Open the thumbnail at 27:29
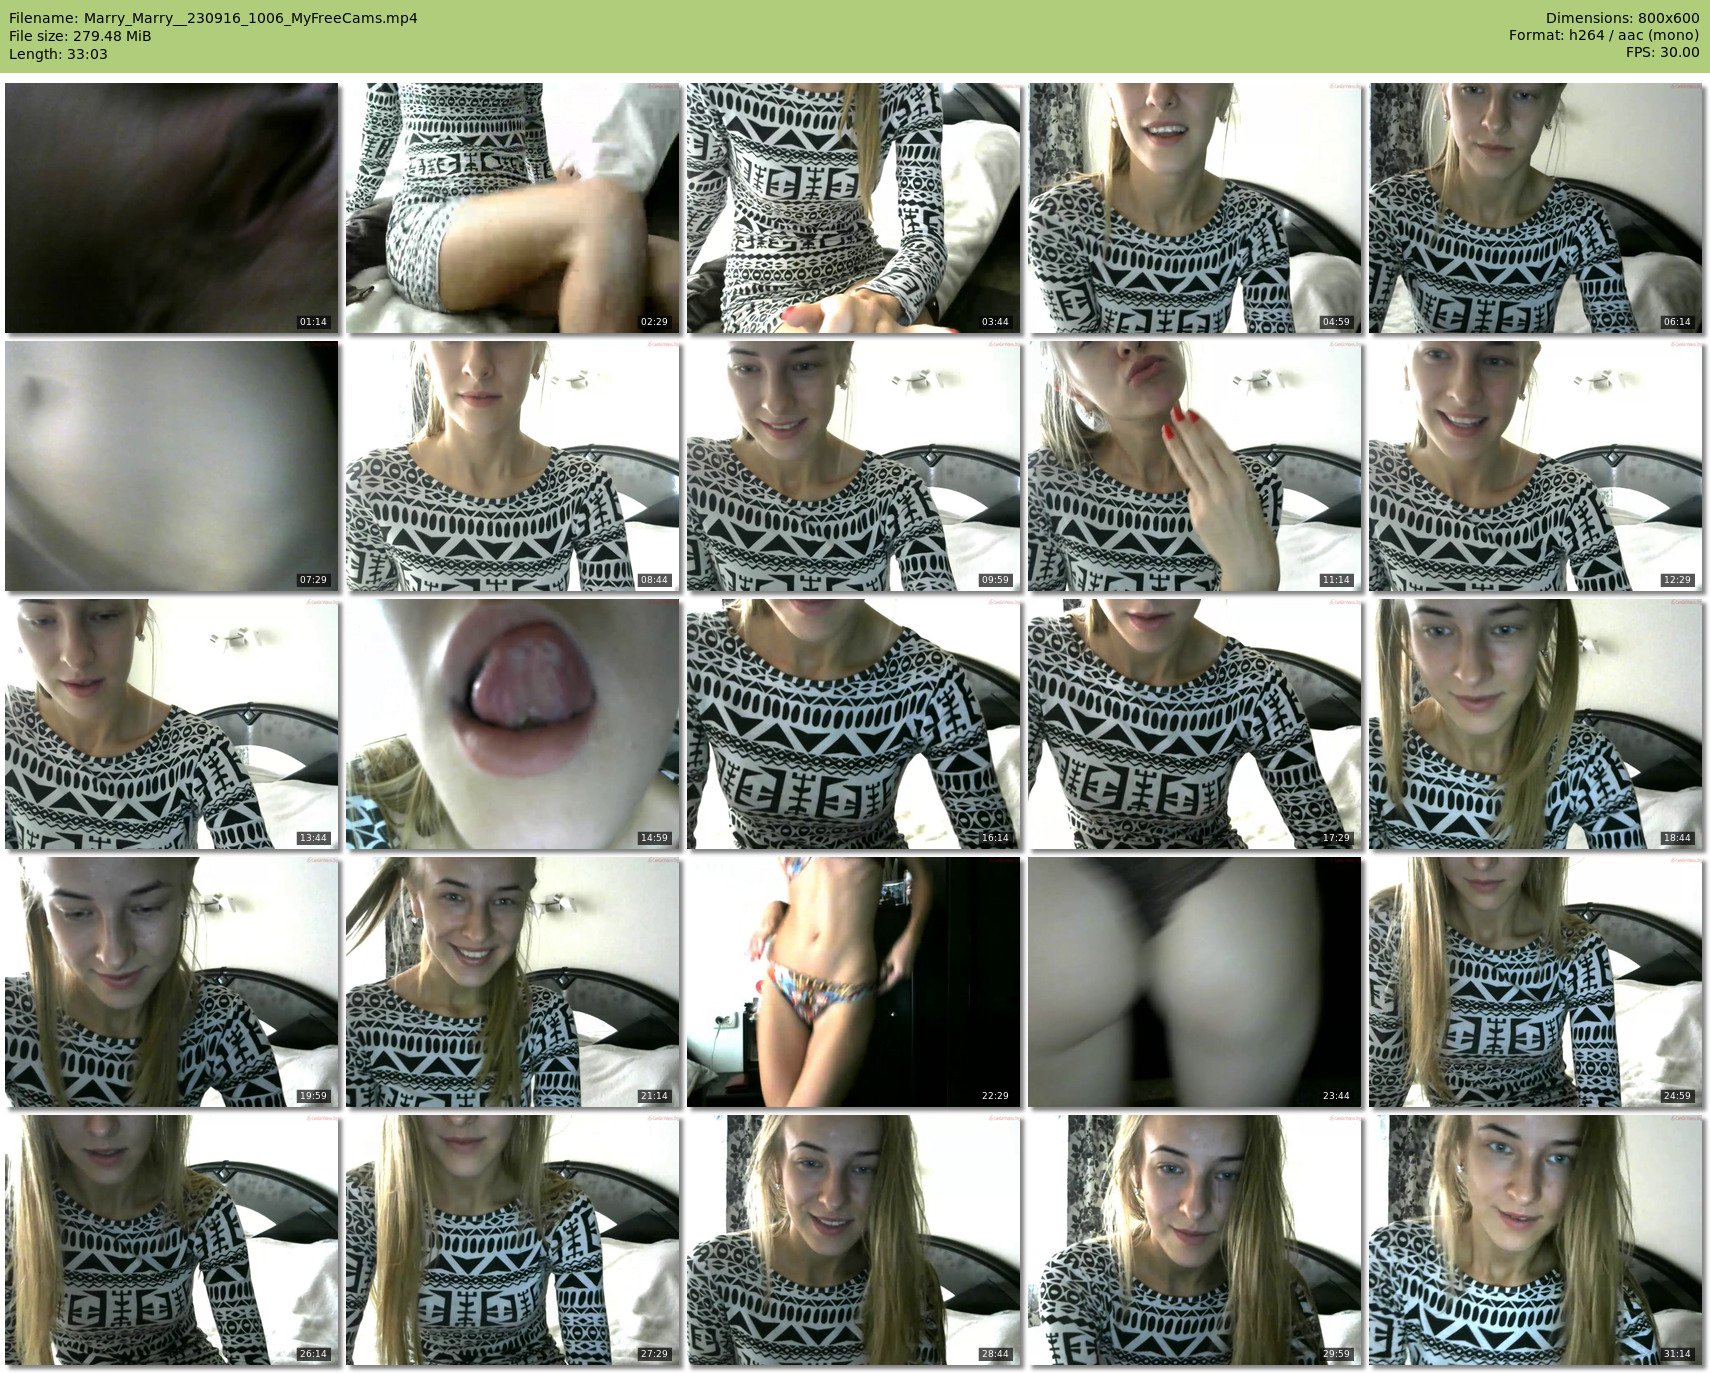 point(512,1240)
